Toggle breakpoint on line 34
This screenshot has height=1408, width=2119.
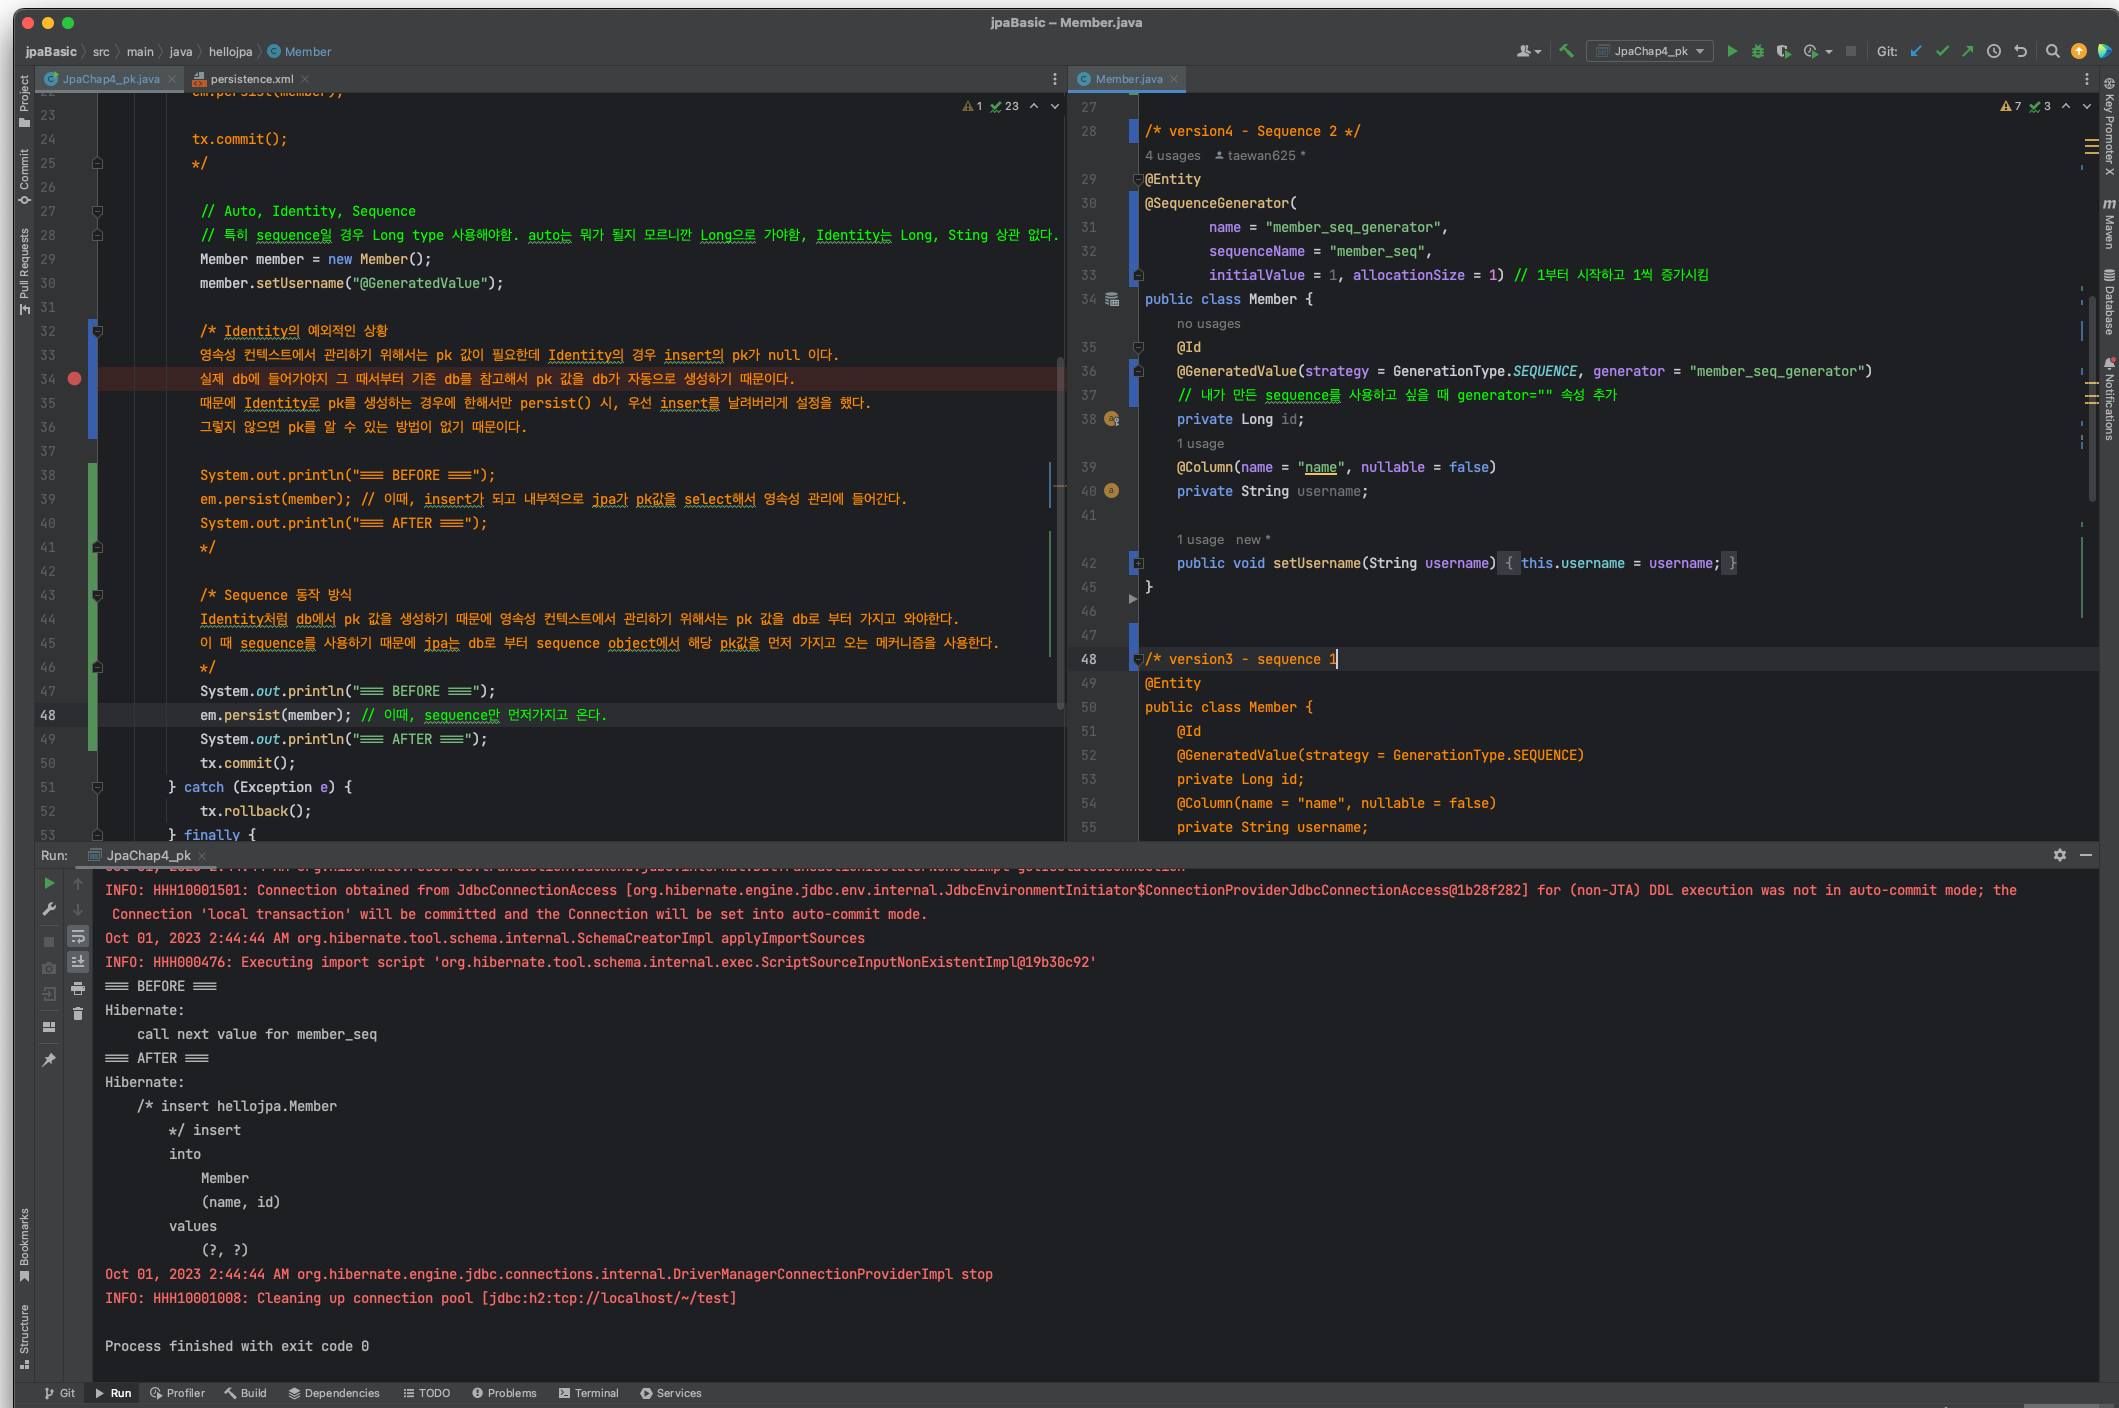click(74, 379)
